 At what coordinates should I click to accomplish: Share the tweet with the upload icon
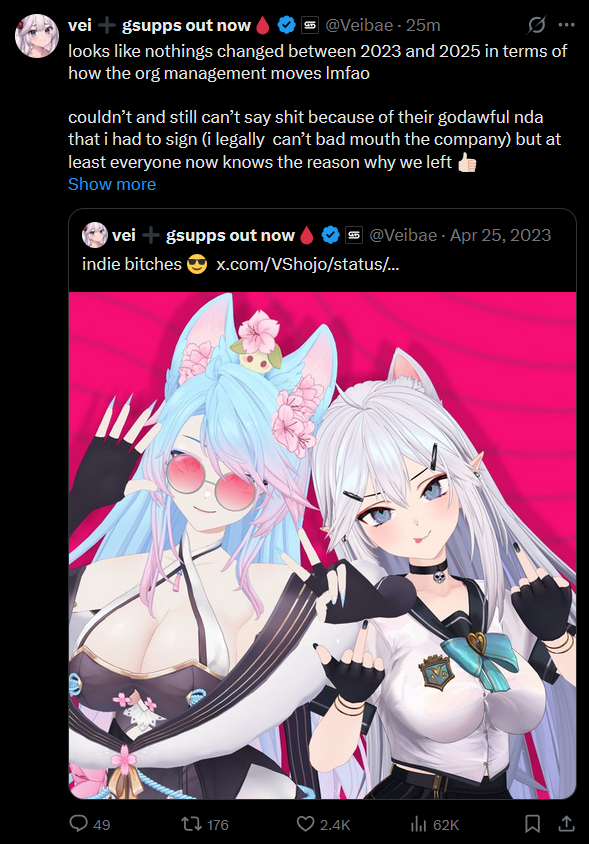566,824
